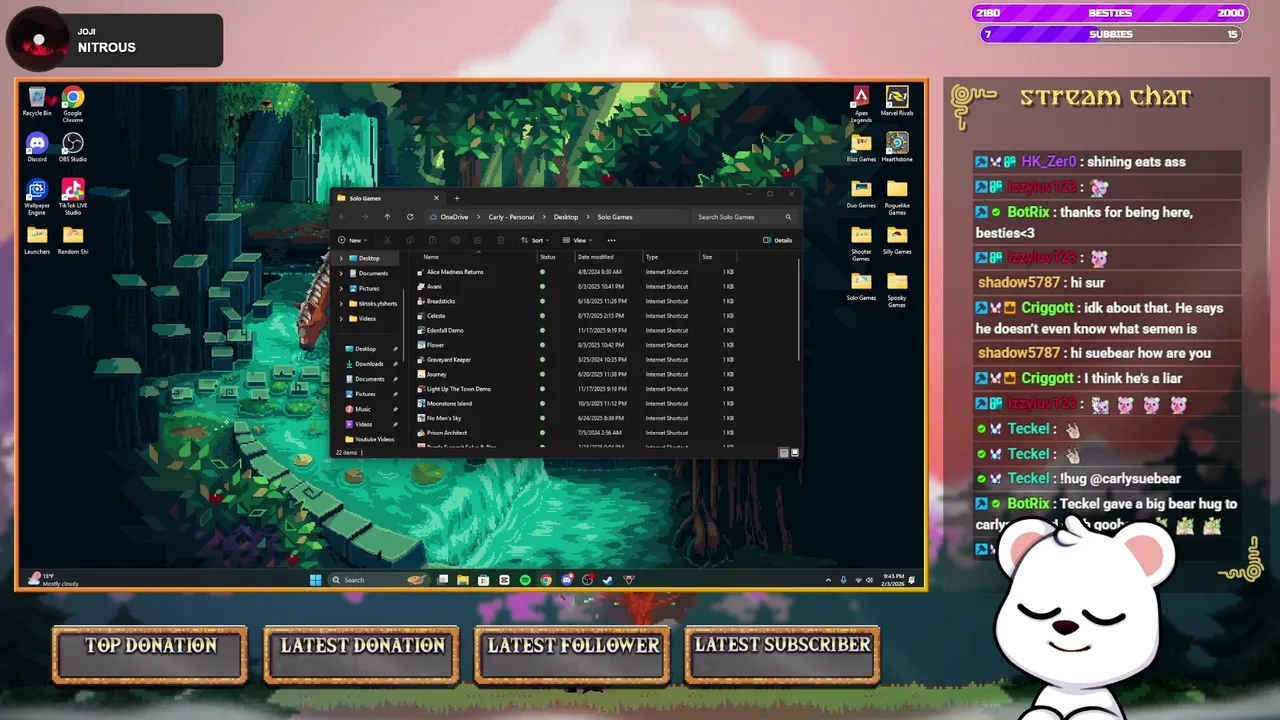
Task: Select the OBS Studio desktop shortcut
Action: point(72,148)
